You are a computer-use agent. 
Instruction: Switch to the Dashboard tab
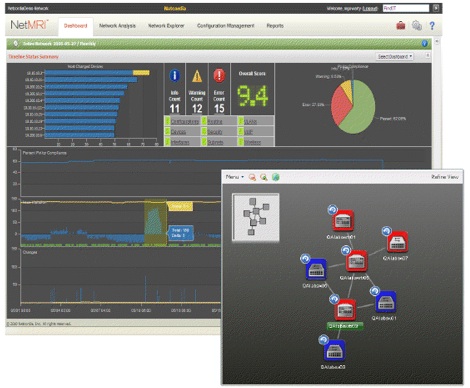coord(76,26)
